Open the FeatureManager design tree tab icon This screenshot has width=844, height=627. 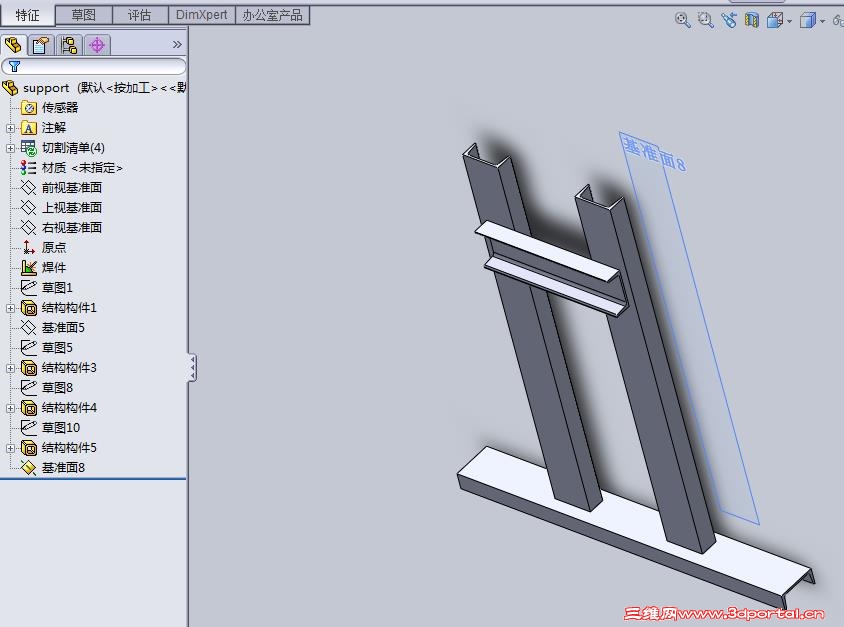pyautogui.click(x=13, y=45)
